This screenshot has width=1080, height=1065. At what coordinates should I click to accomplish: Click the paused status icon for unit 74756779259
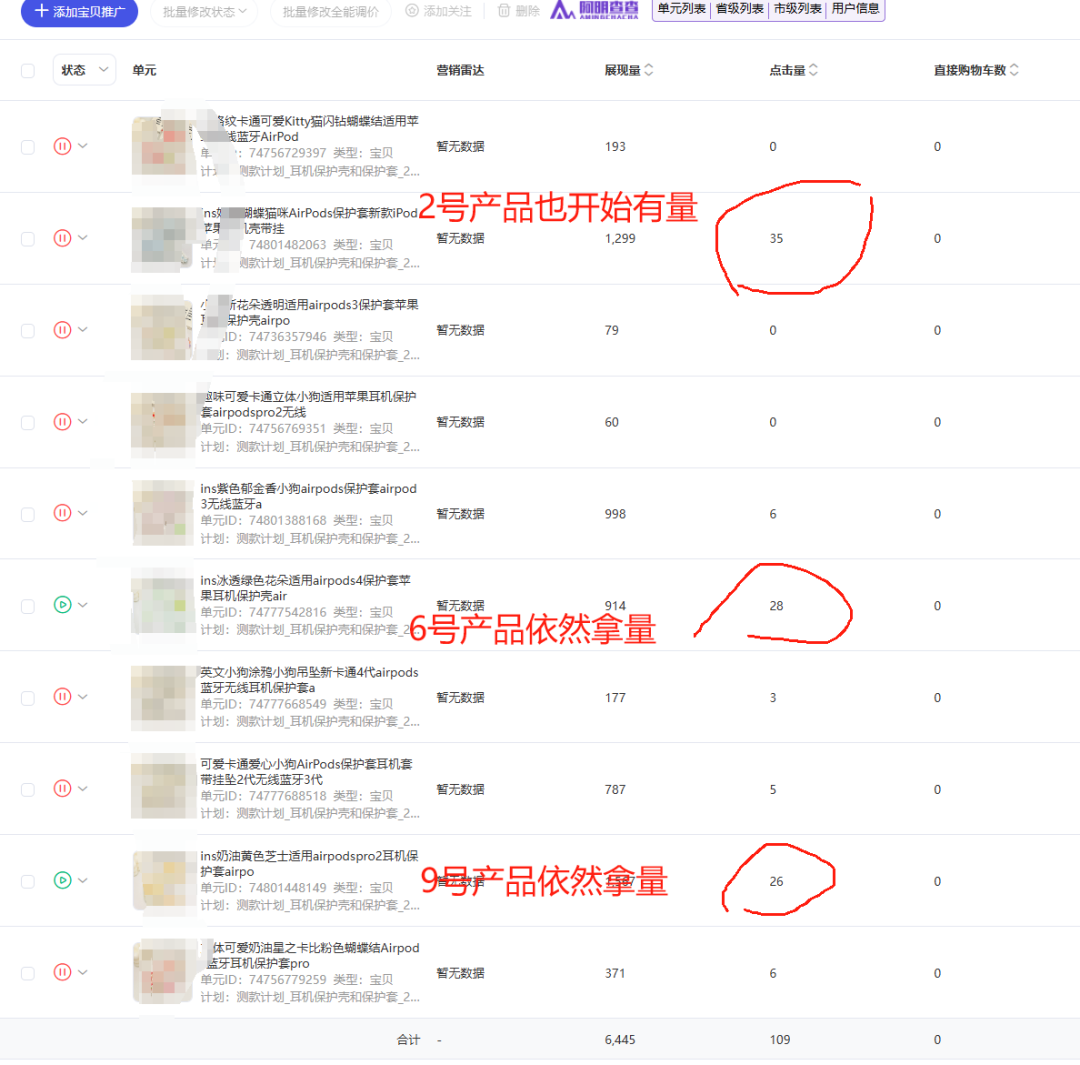coord(62,972)
